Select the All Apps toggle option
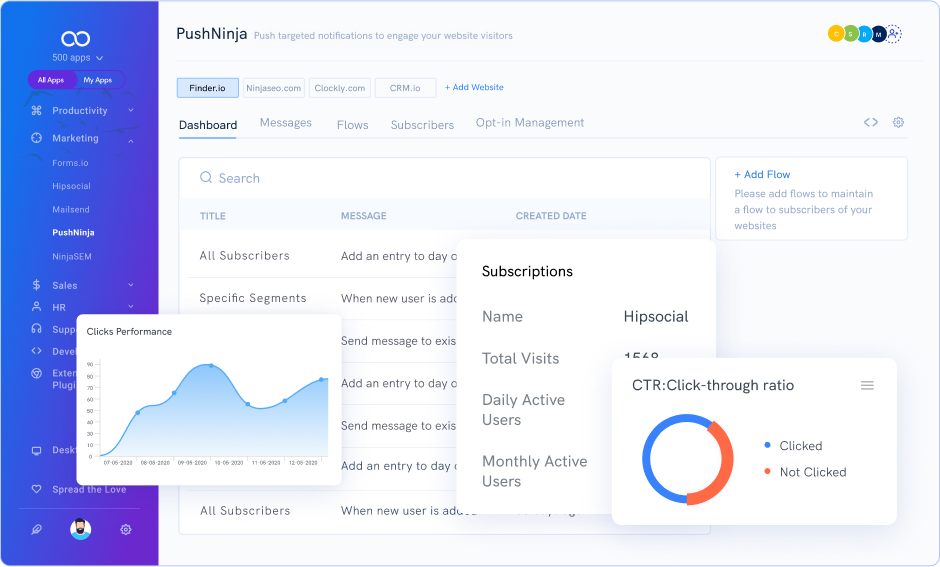The image size is (940, 567). (x=51, y=80)
